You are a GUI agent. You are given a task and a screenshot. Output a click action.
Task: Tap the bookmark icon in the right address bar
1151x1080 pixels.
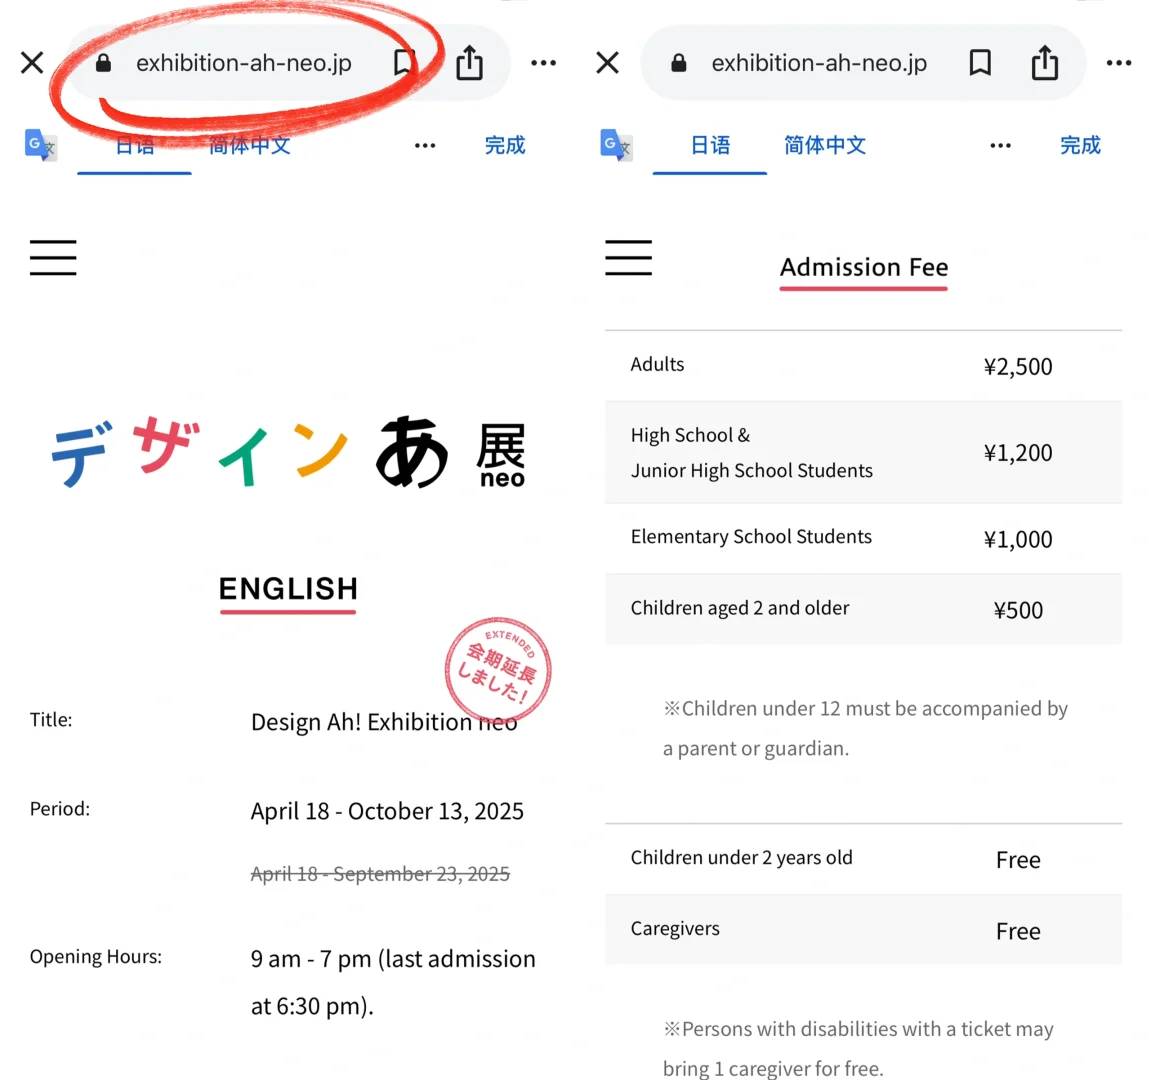tap(979, 62)
